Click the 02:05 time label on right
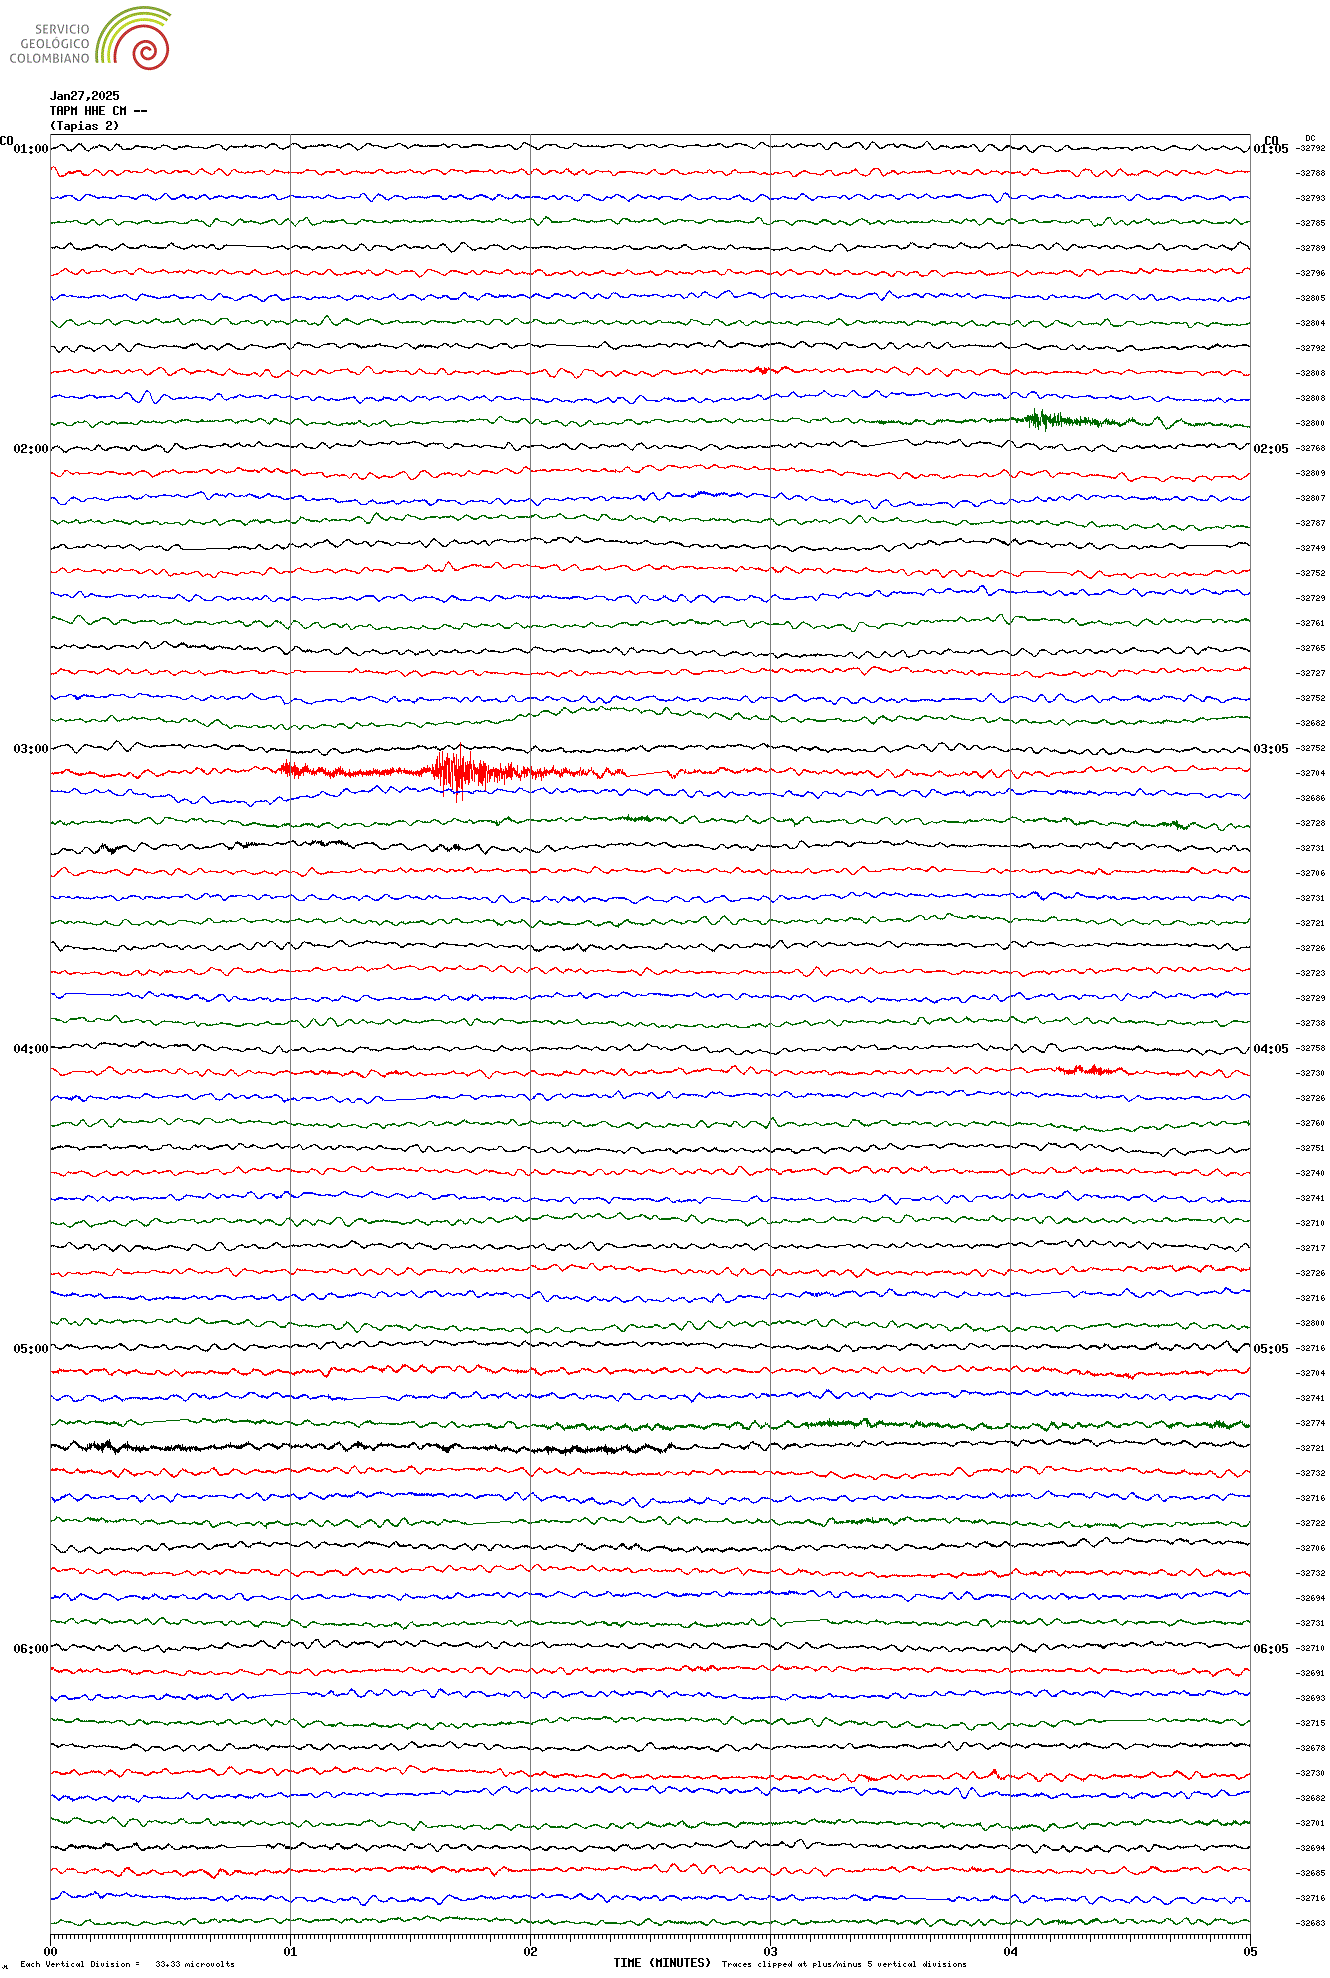 (x=1270, y=449)
